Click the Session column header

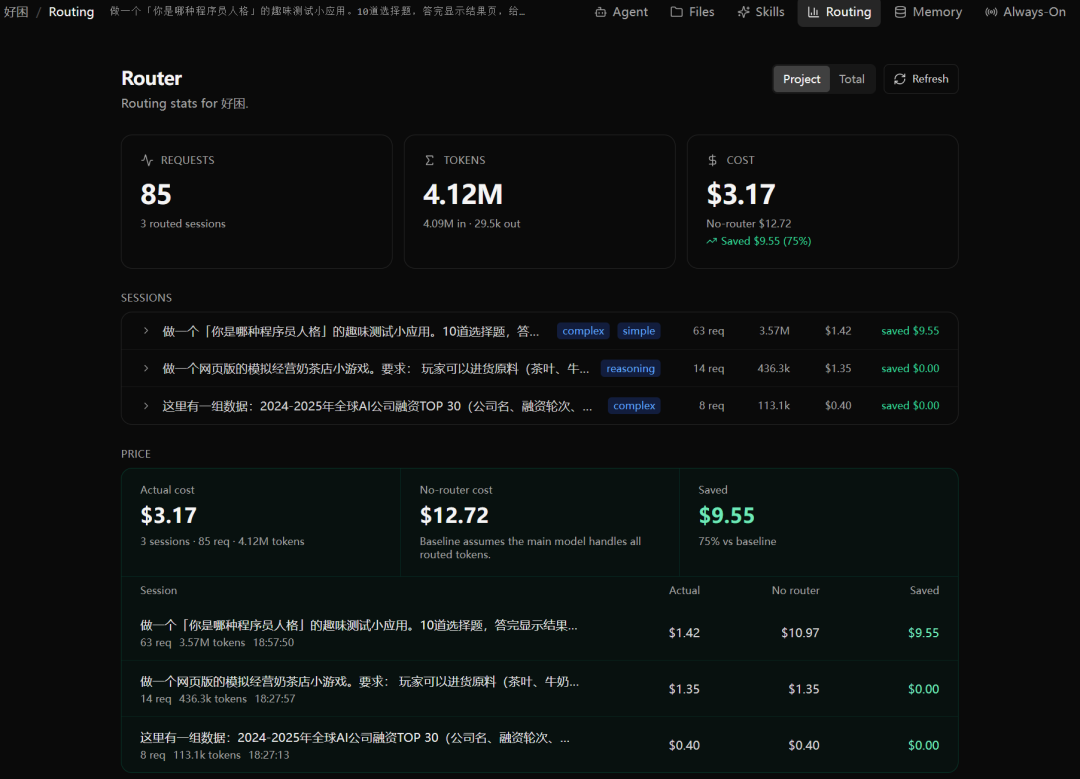pyautogui.click(x=158, y=590)
